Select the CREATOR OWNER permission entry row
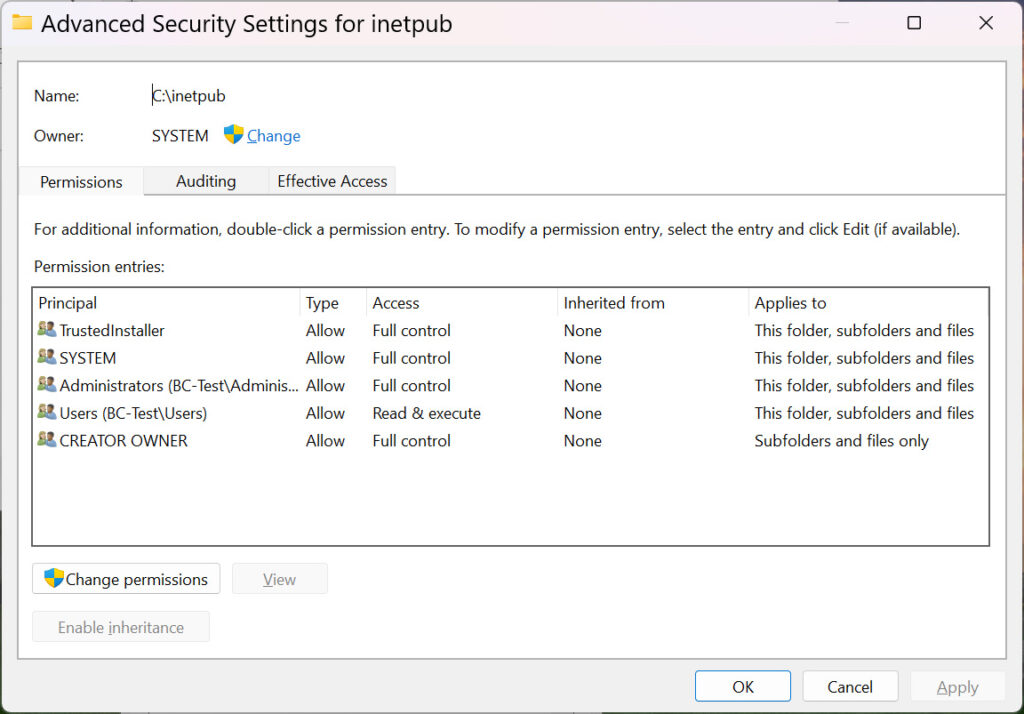The height and width of the screenshot is (714, 1024). click(x=400, y=440)
